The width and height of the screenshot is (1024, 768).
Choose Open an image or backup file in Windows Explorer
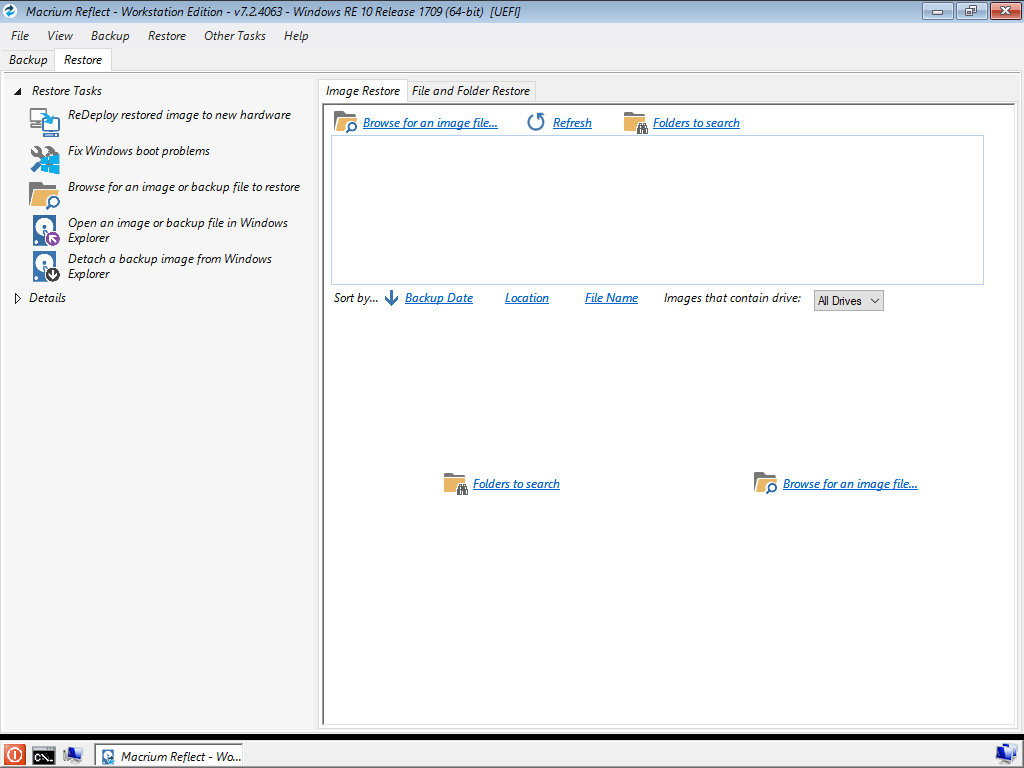coord(178,231)
